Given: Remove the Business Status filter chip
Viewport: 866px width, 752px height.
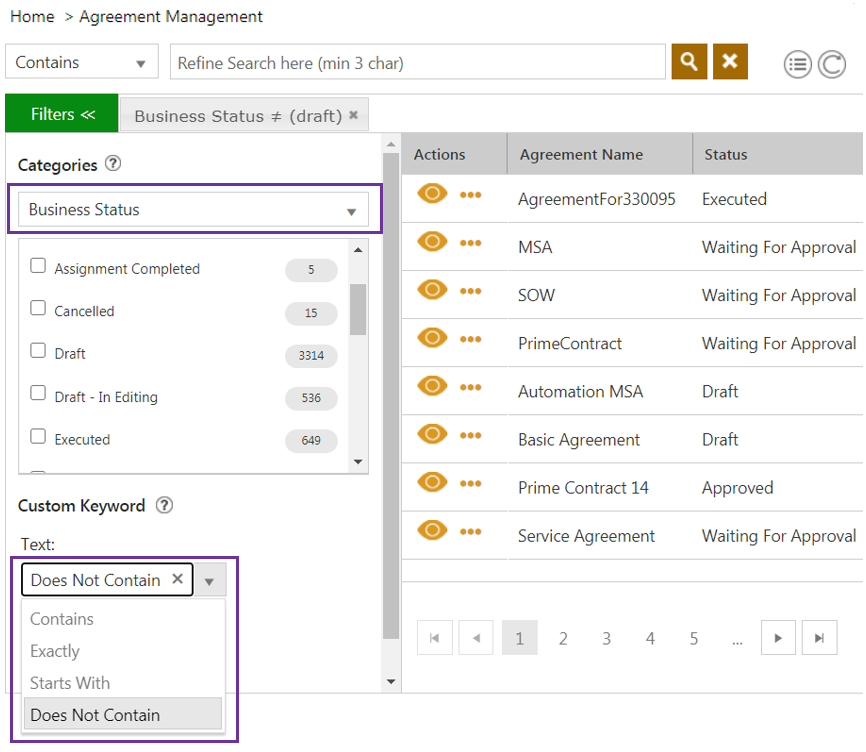Looking at the screenshot, I should click(x=353, y=115).
